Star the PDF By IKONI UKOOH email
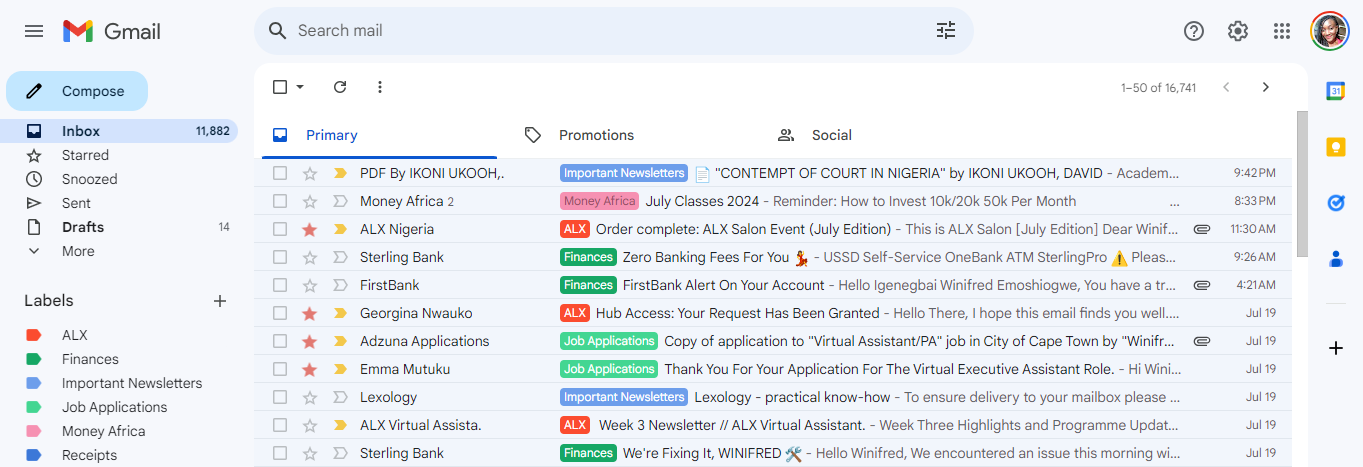This screenshot has width=1363, height=467. (310, 173)
